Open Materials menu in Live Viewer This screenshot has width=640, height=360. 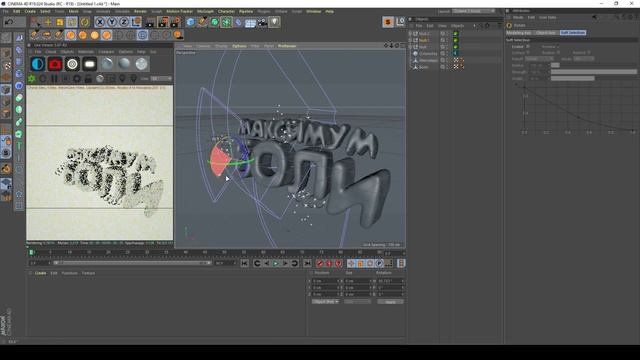(x=86, y=52)
